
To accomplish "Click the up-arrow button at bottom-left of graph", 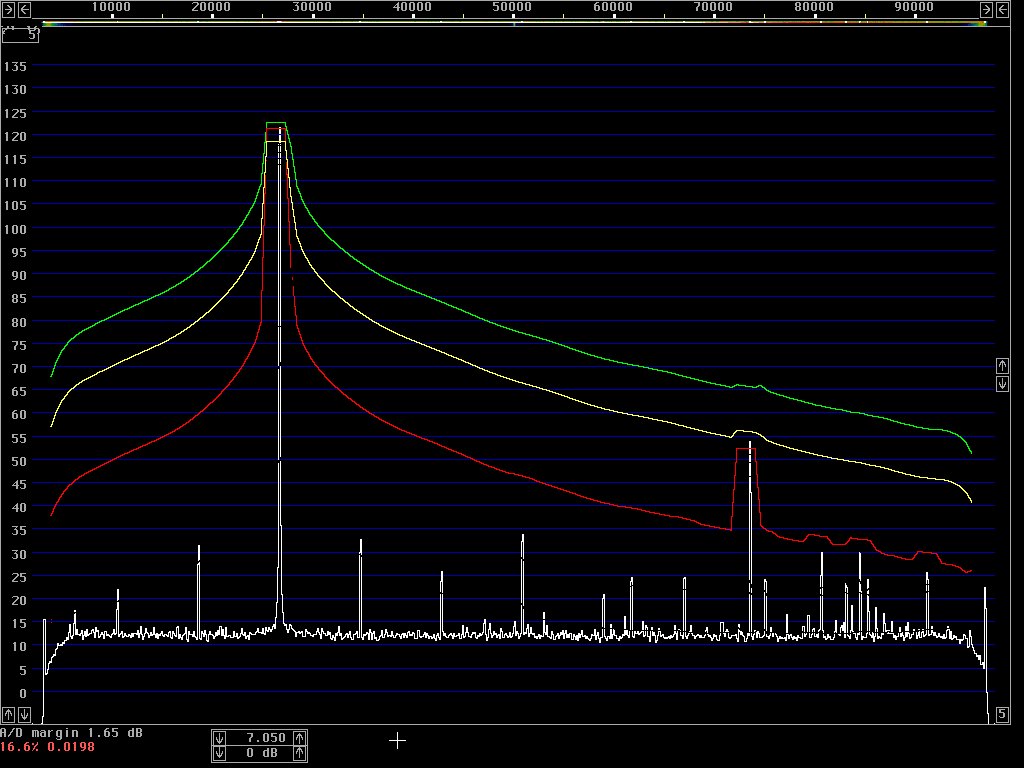I will click(x=8, y=714).
